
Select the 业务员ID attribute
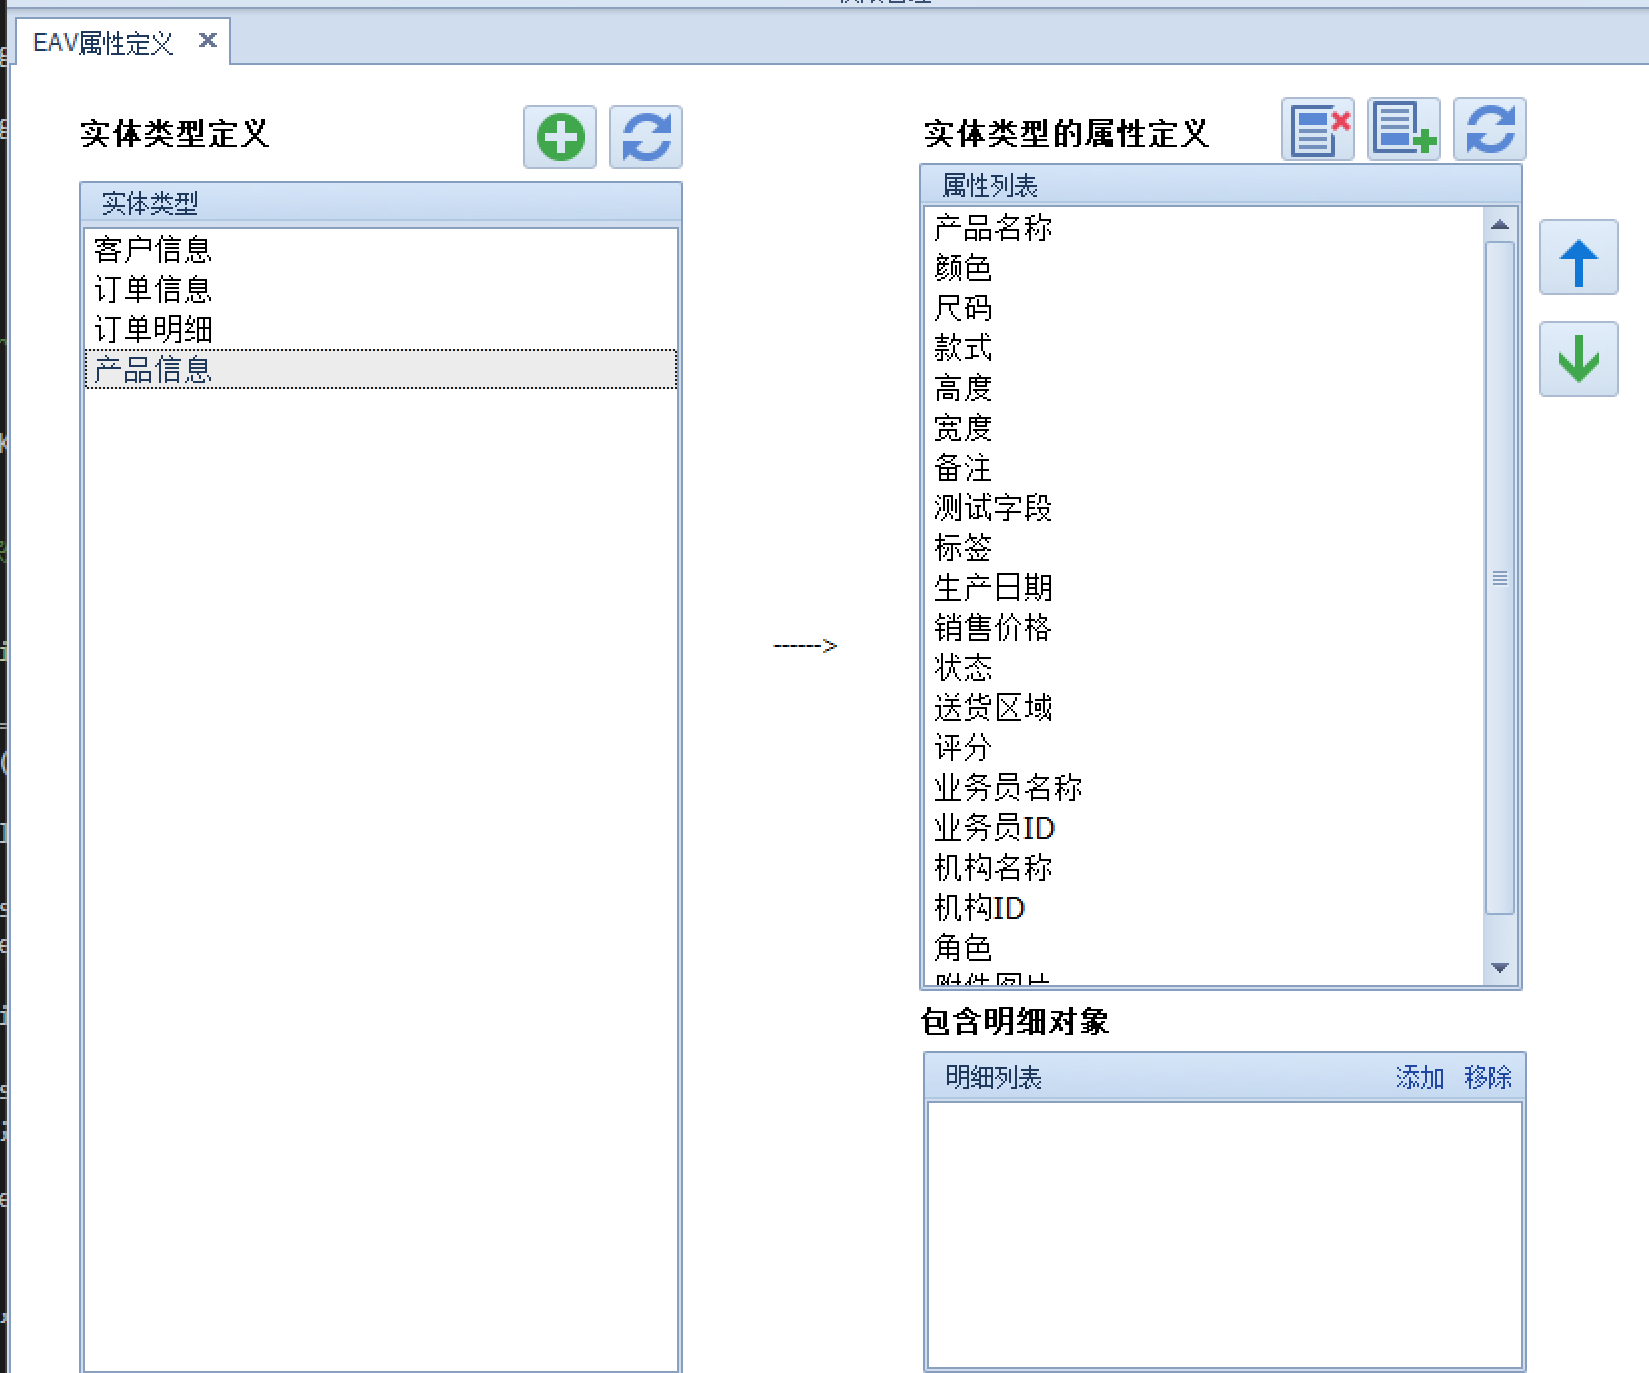point(1204,828)
